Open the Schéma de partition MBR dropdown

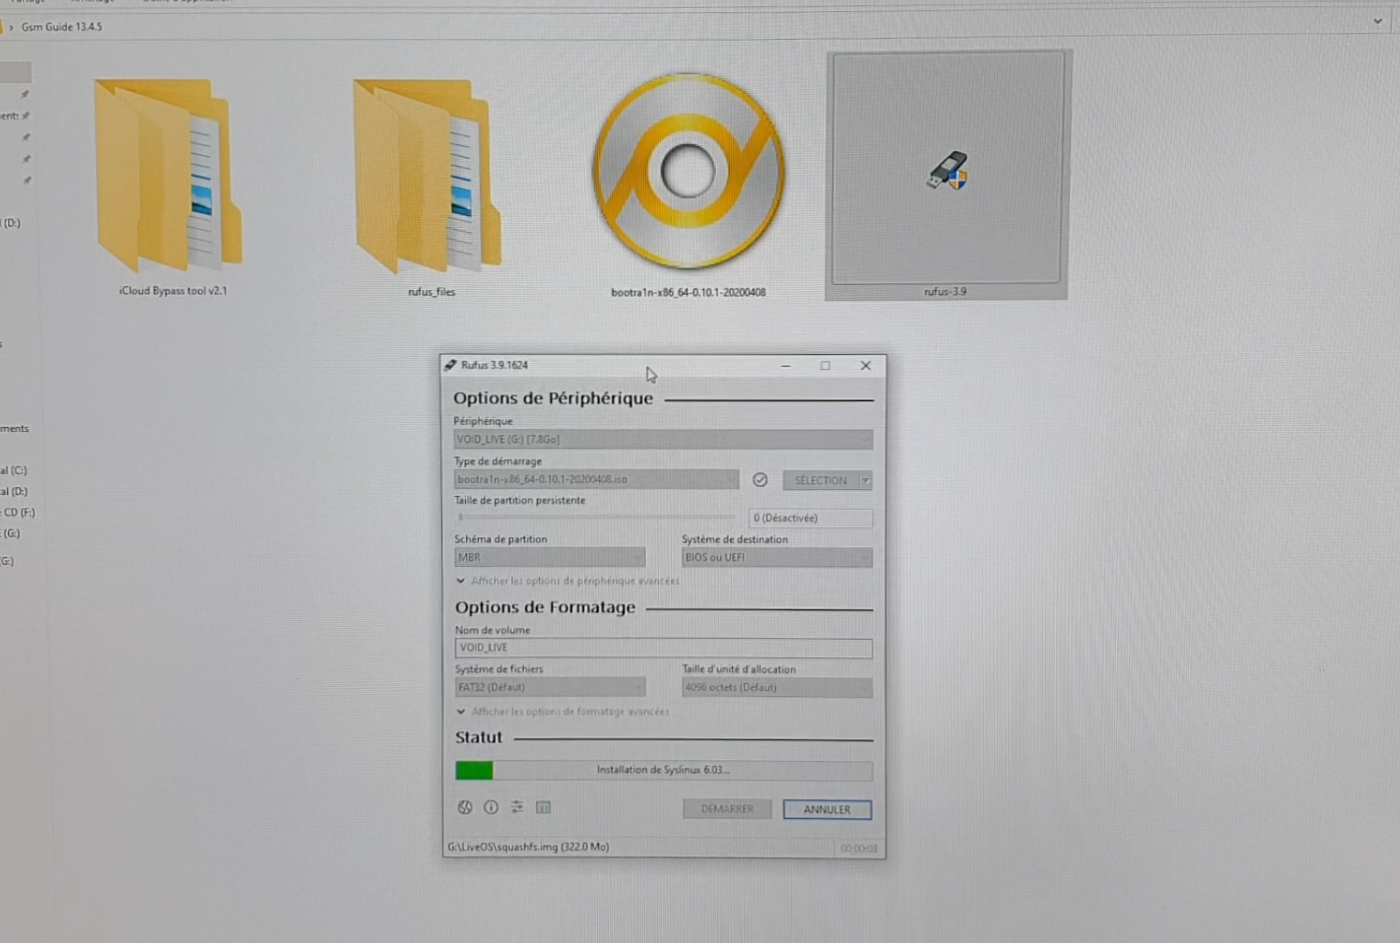[550, 557]
